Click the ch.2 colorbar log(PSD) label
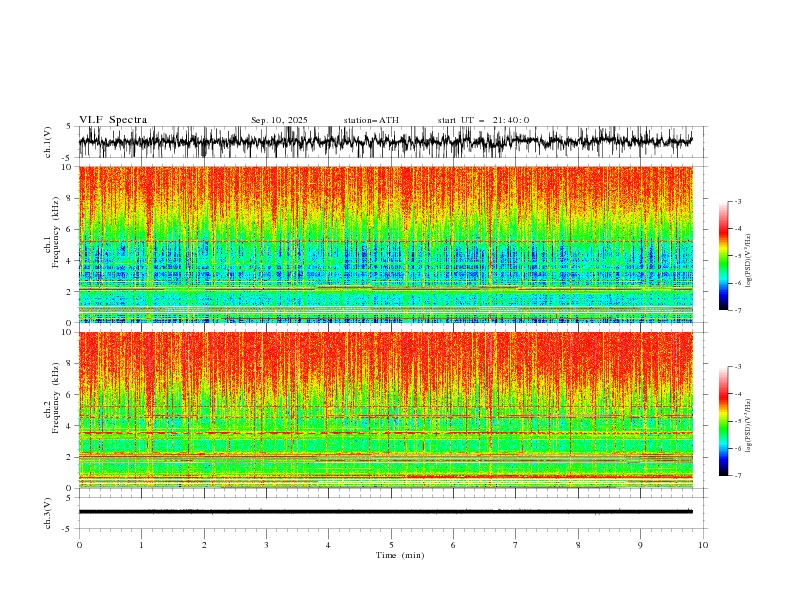The image size is (792, 612). pyautogui.click(x=749, y=426)
